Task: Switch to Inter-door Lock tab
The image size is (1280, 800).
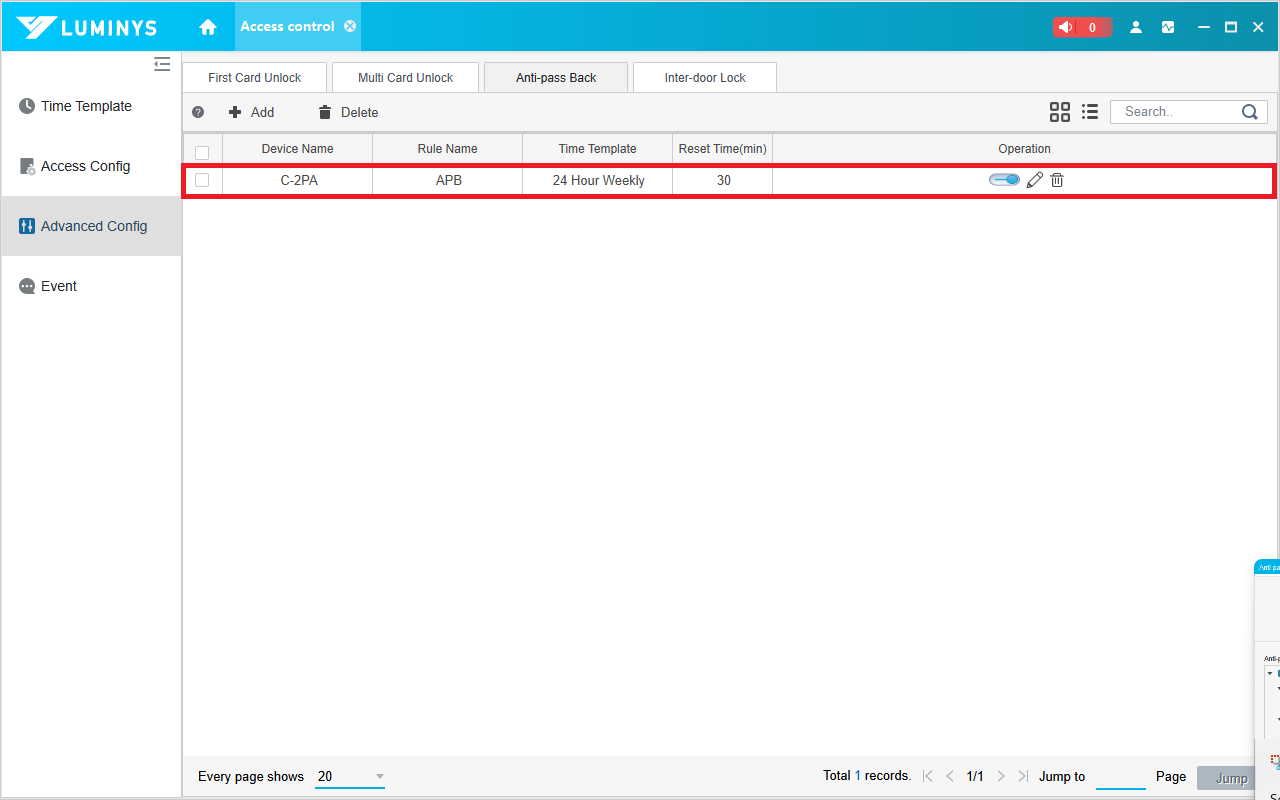Action: coord(705,78)
